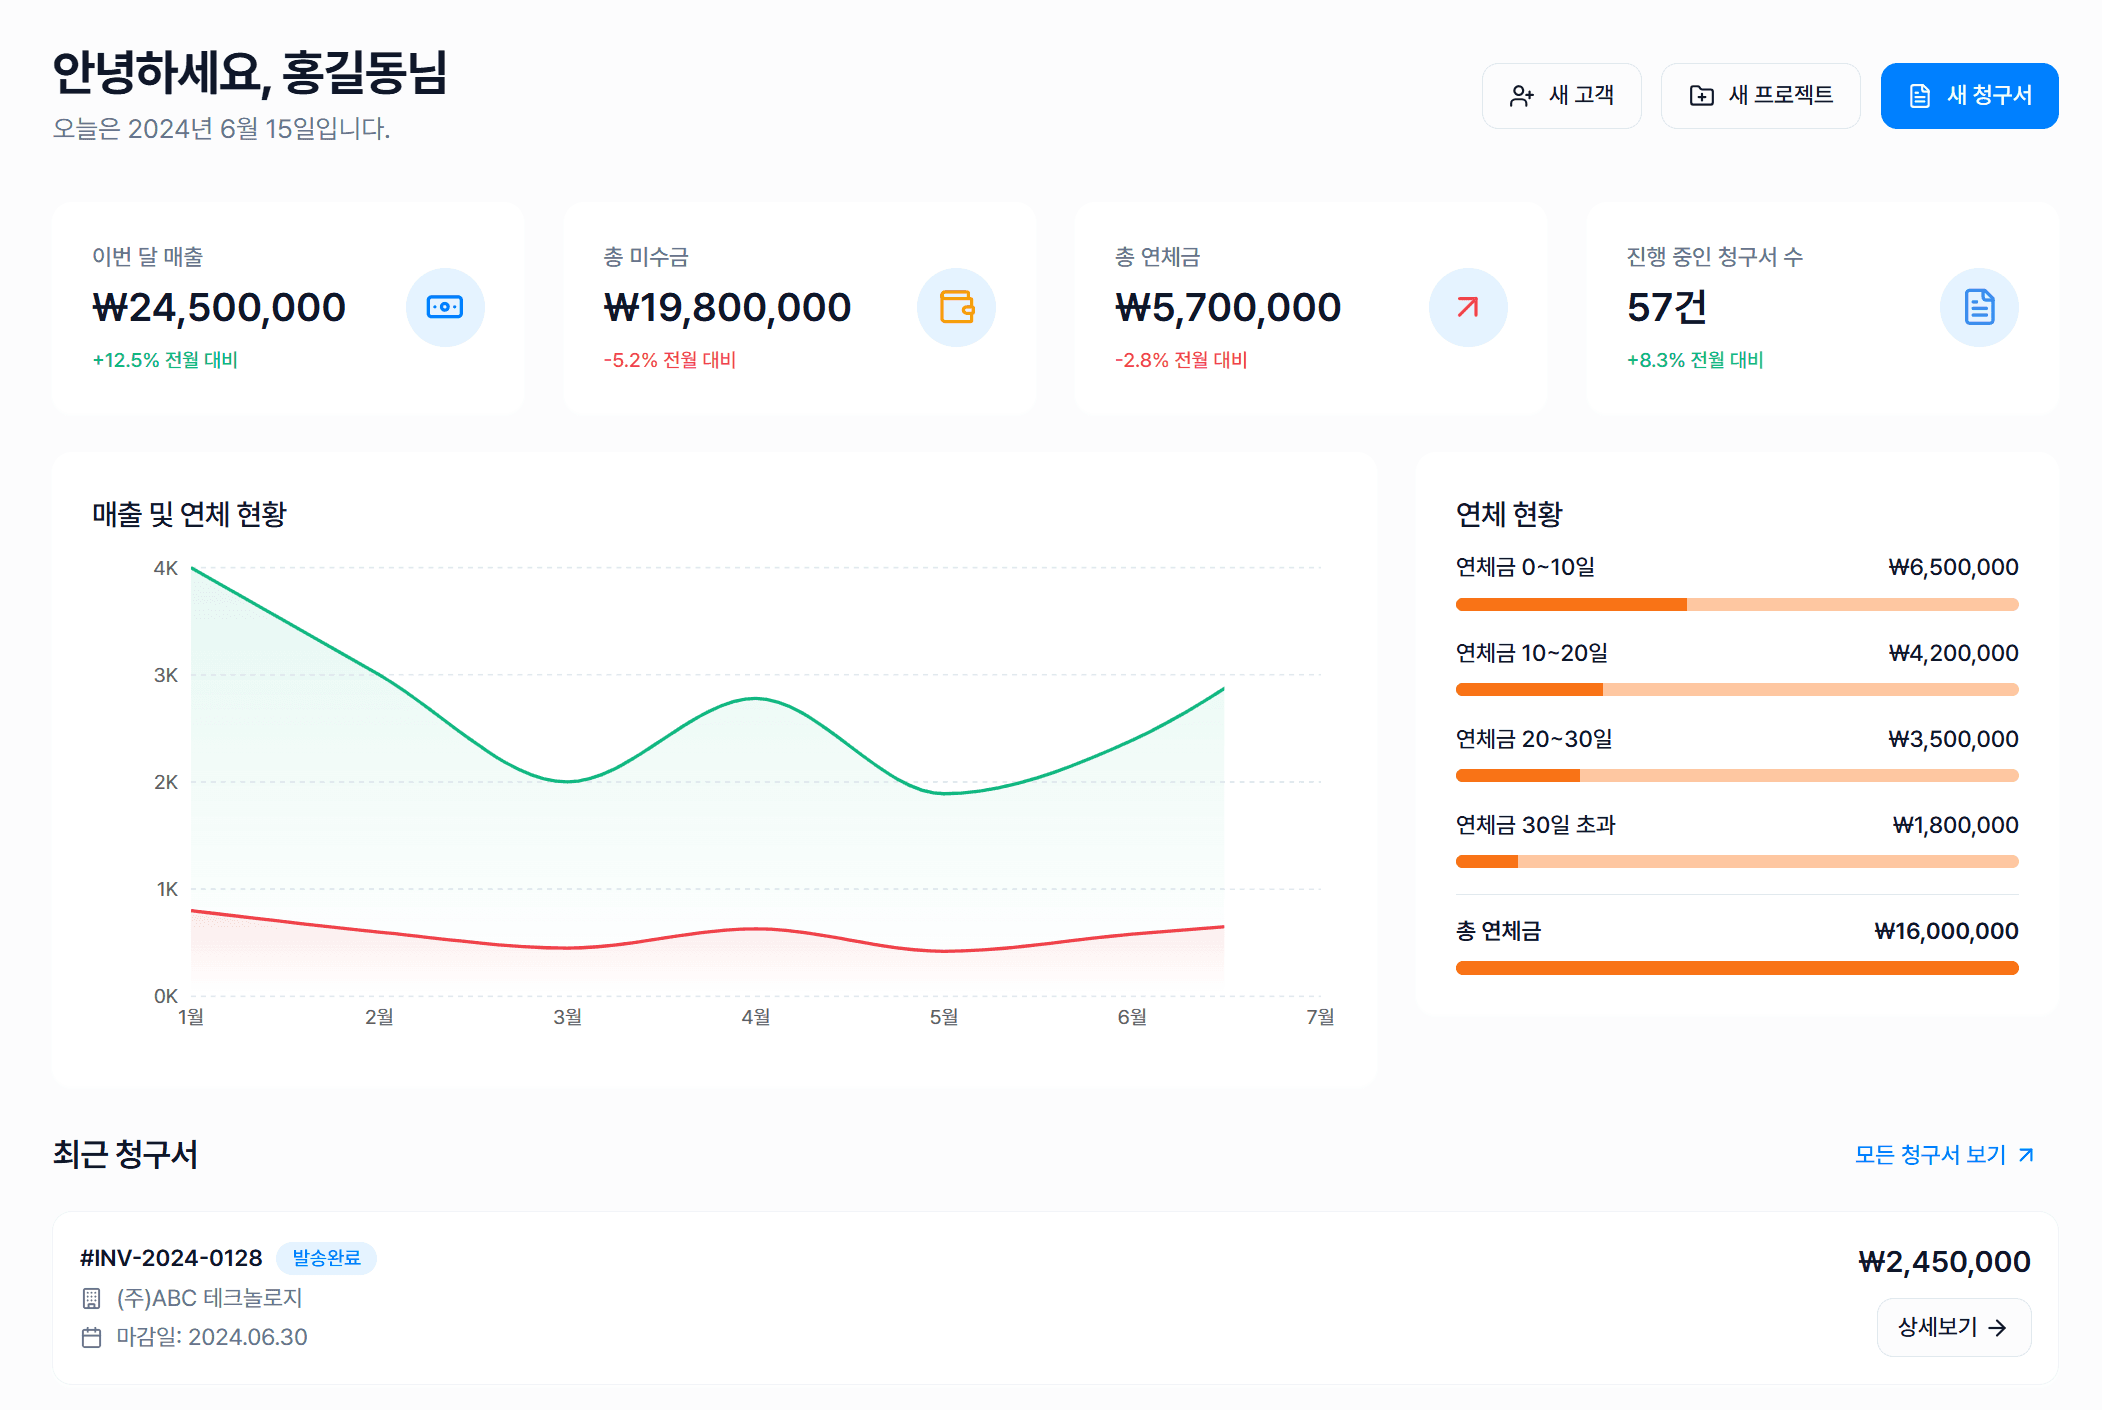The height and width of the screenshot is (1410, 2102).
Task: Click the calendar icon beside 마감일
Action: pos(91,1337)
